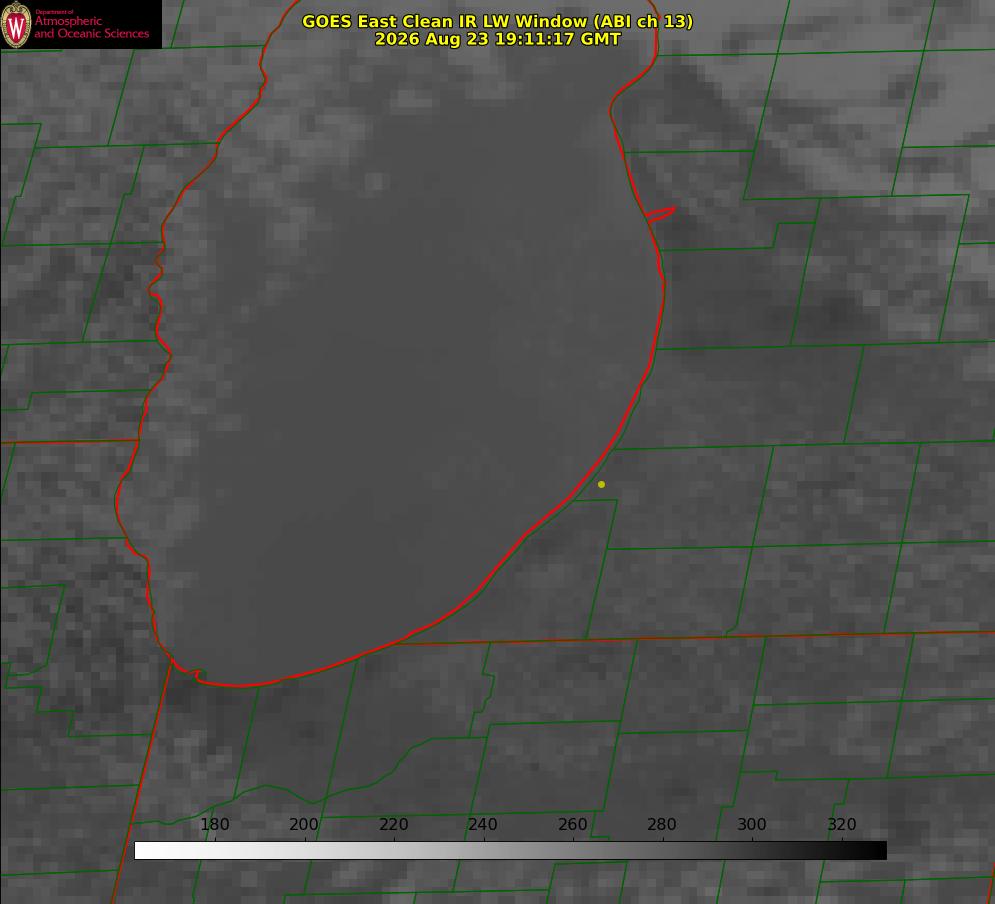Viewport: 995px width, 904px height.
Task: Click the University of Wisconsin crest logo
Action: point(16,24)
